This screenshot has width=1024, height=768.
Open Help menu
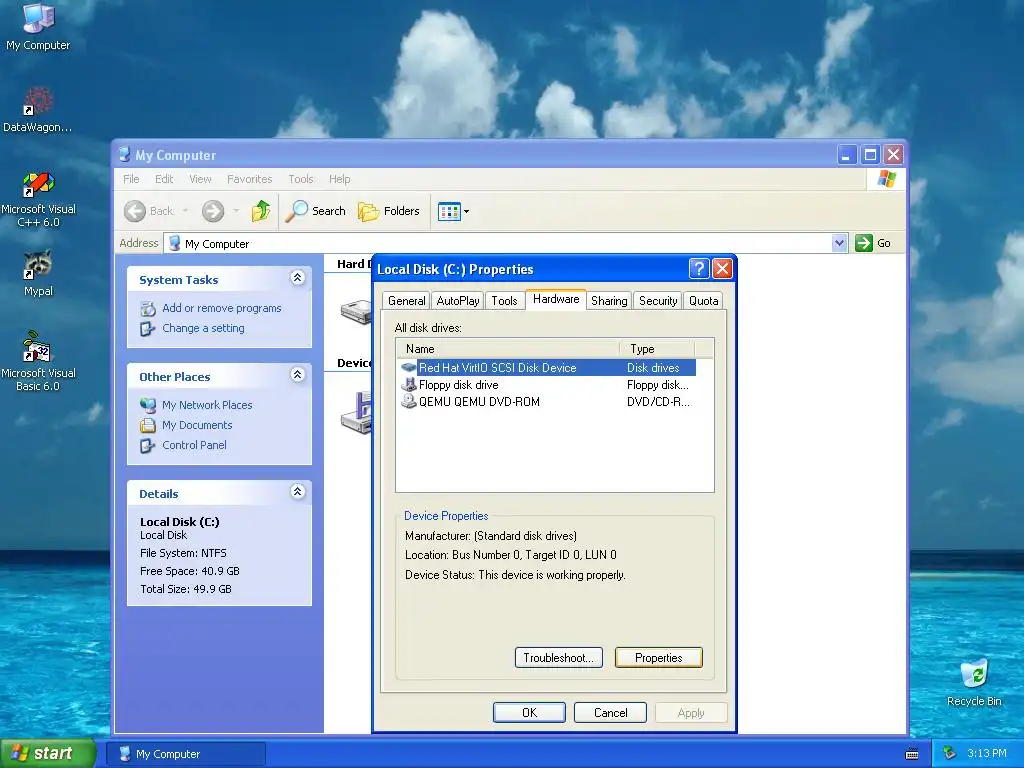pos(340,179)
